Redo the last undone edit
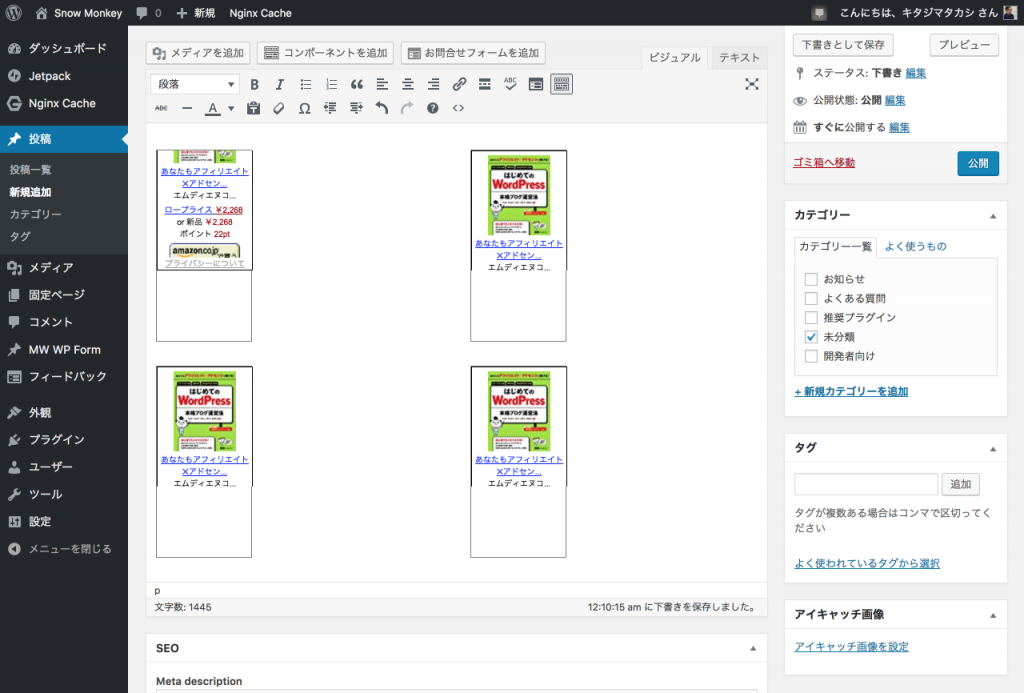1024x693 pixels. coord(407,108)
